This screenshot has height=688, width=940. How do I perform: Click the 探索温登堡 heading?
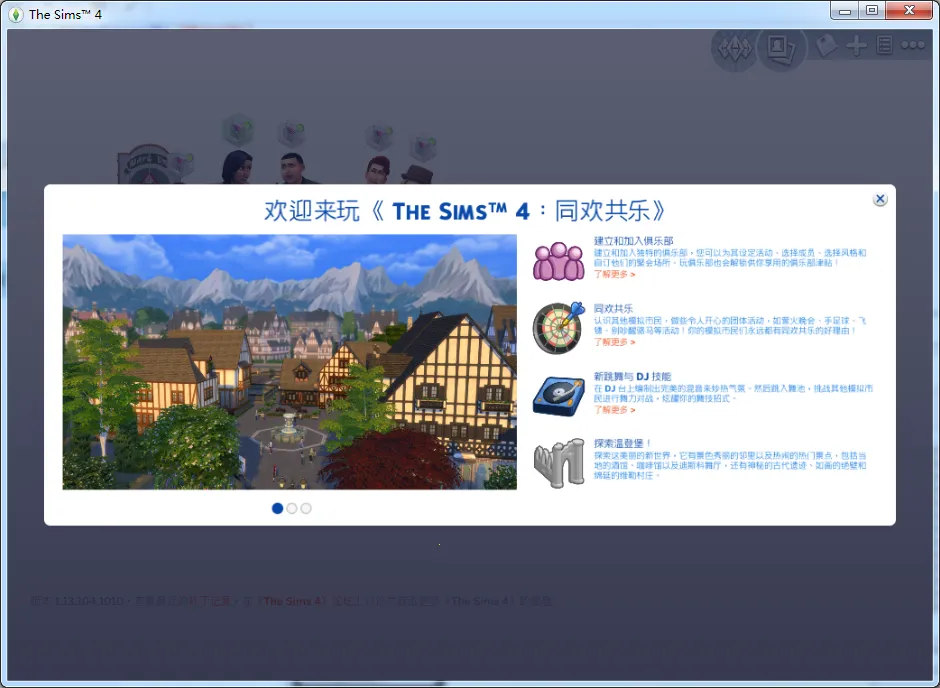point(623,442)
